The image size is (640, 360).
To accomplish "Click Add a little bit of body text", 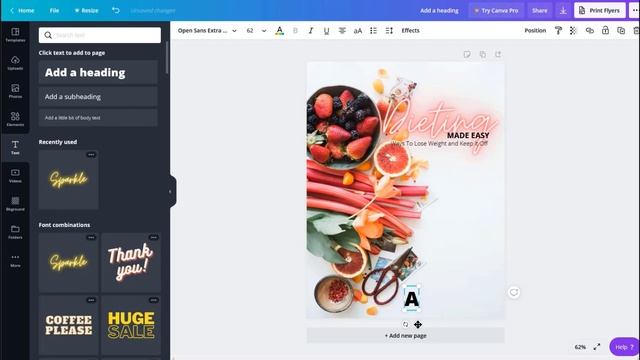I will click(x=98, y=118).
